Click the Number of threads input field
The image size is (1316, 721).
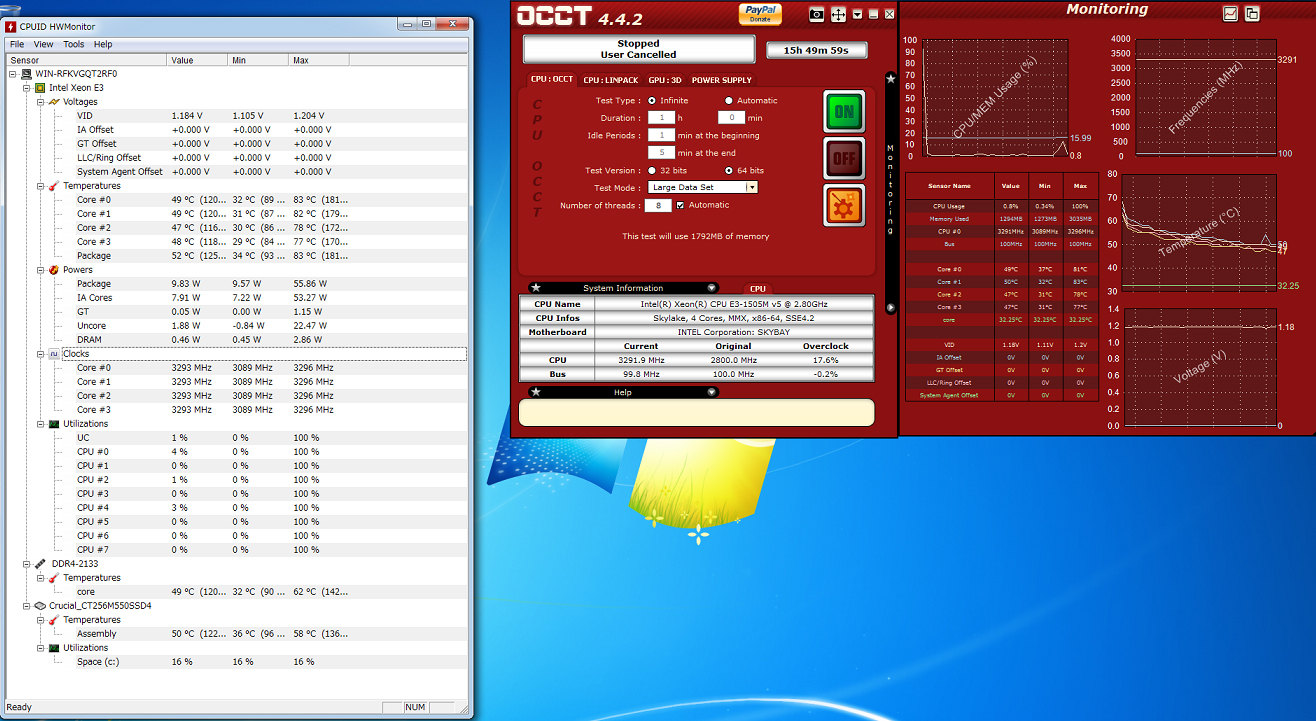tap(657, 205)
